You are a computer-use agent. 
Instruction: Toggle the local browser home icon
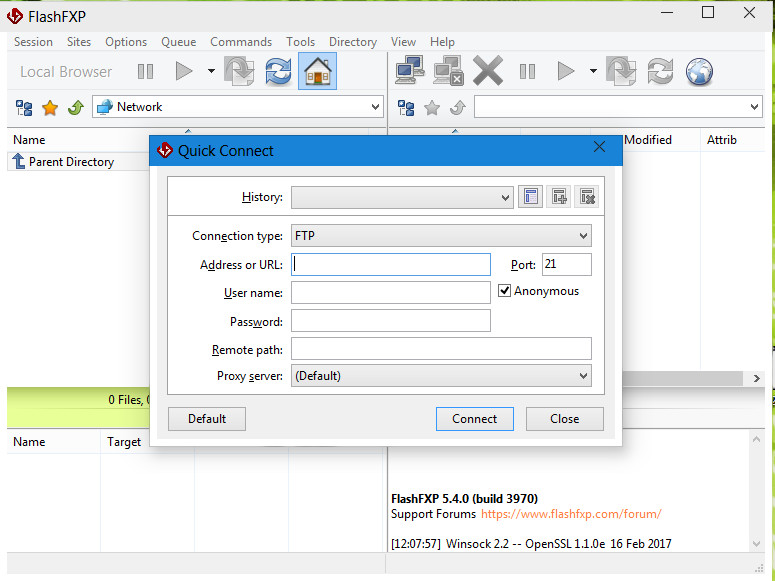pyautogui.click(x=317, y=71)
